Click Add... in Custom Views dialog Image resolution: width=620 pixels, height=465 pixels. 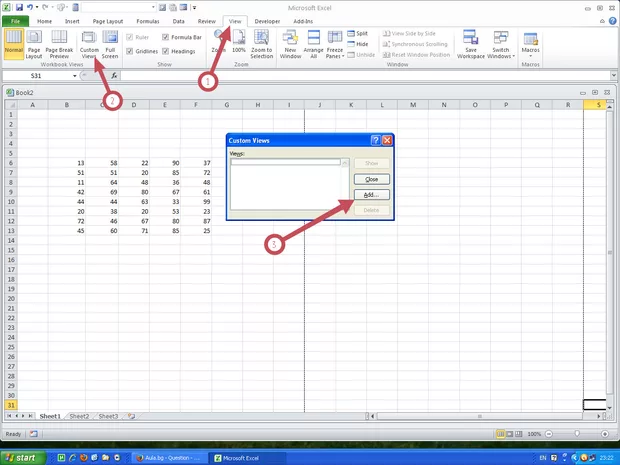tap(371, 194)
